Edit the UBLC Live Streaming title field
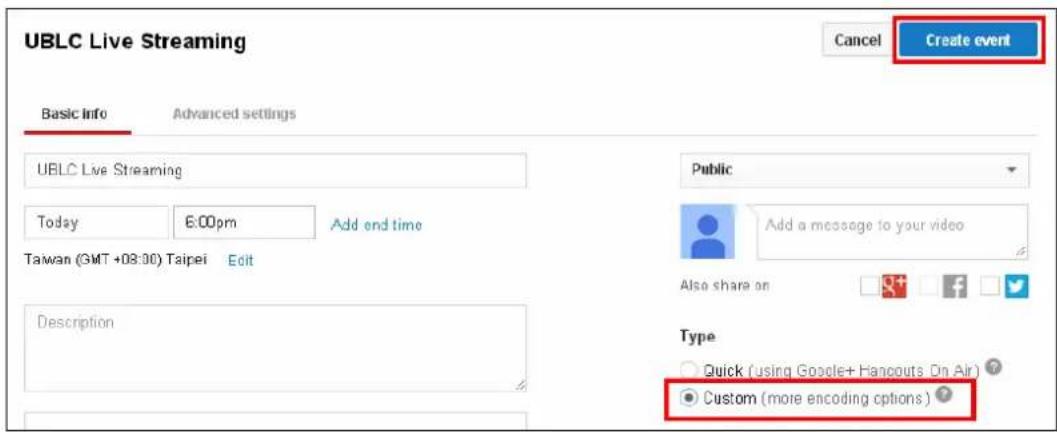The width and height of the screenshot is (1057, 432). pos(275,171)
